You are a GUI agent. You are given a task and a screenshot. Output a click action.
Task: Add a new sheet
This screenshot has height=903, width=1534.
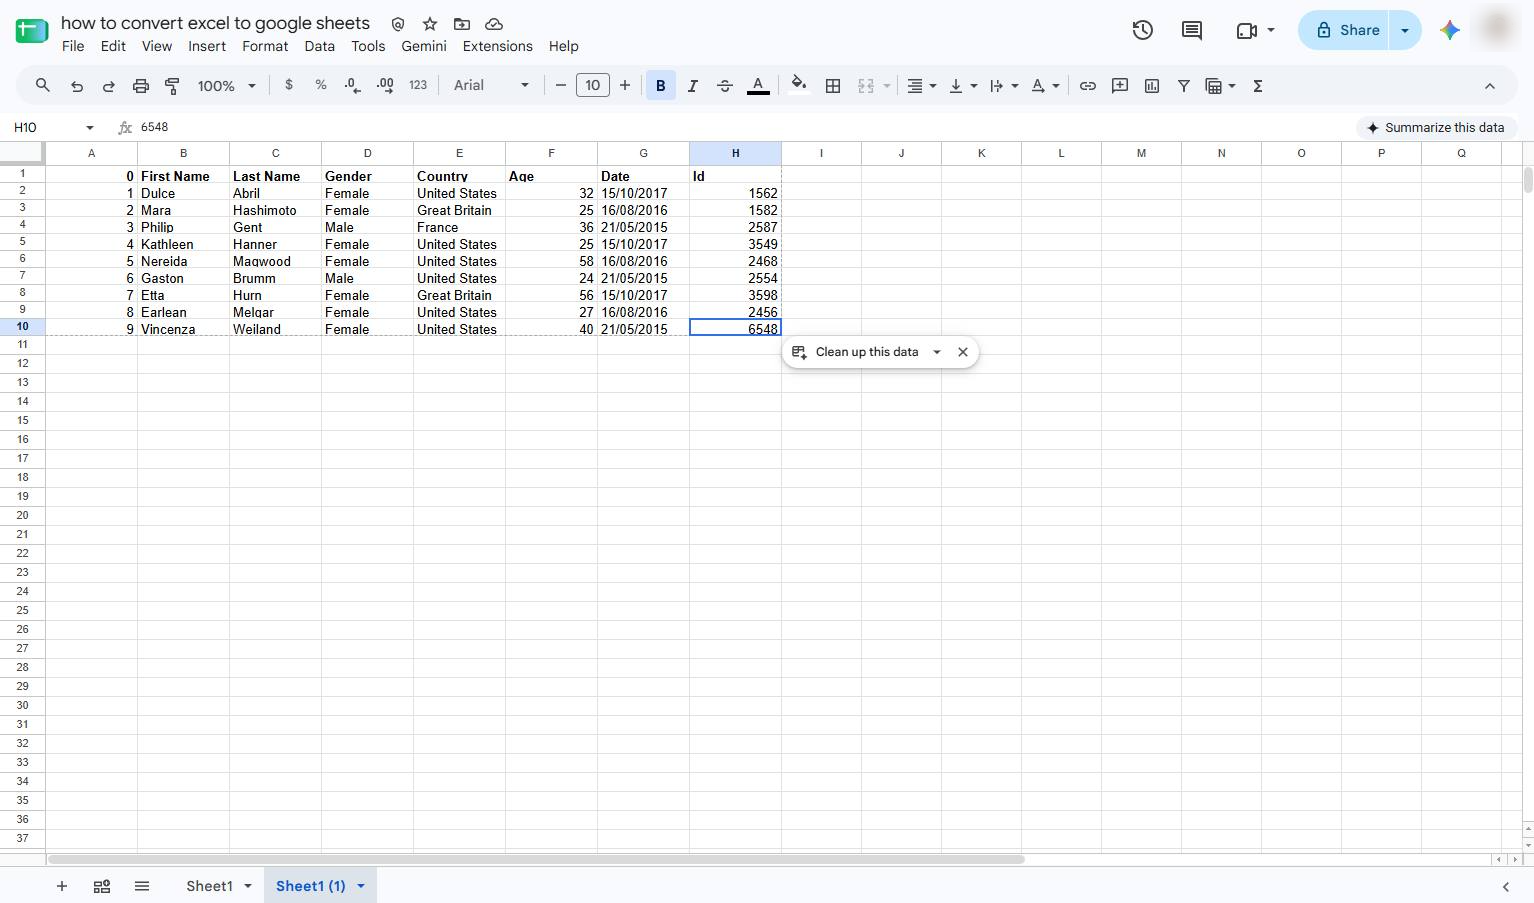62,886
